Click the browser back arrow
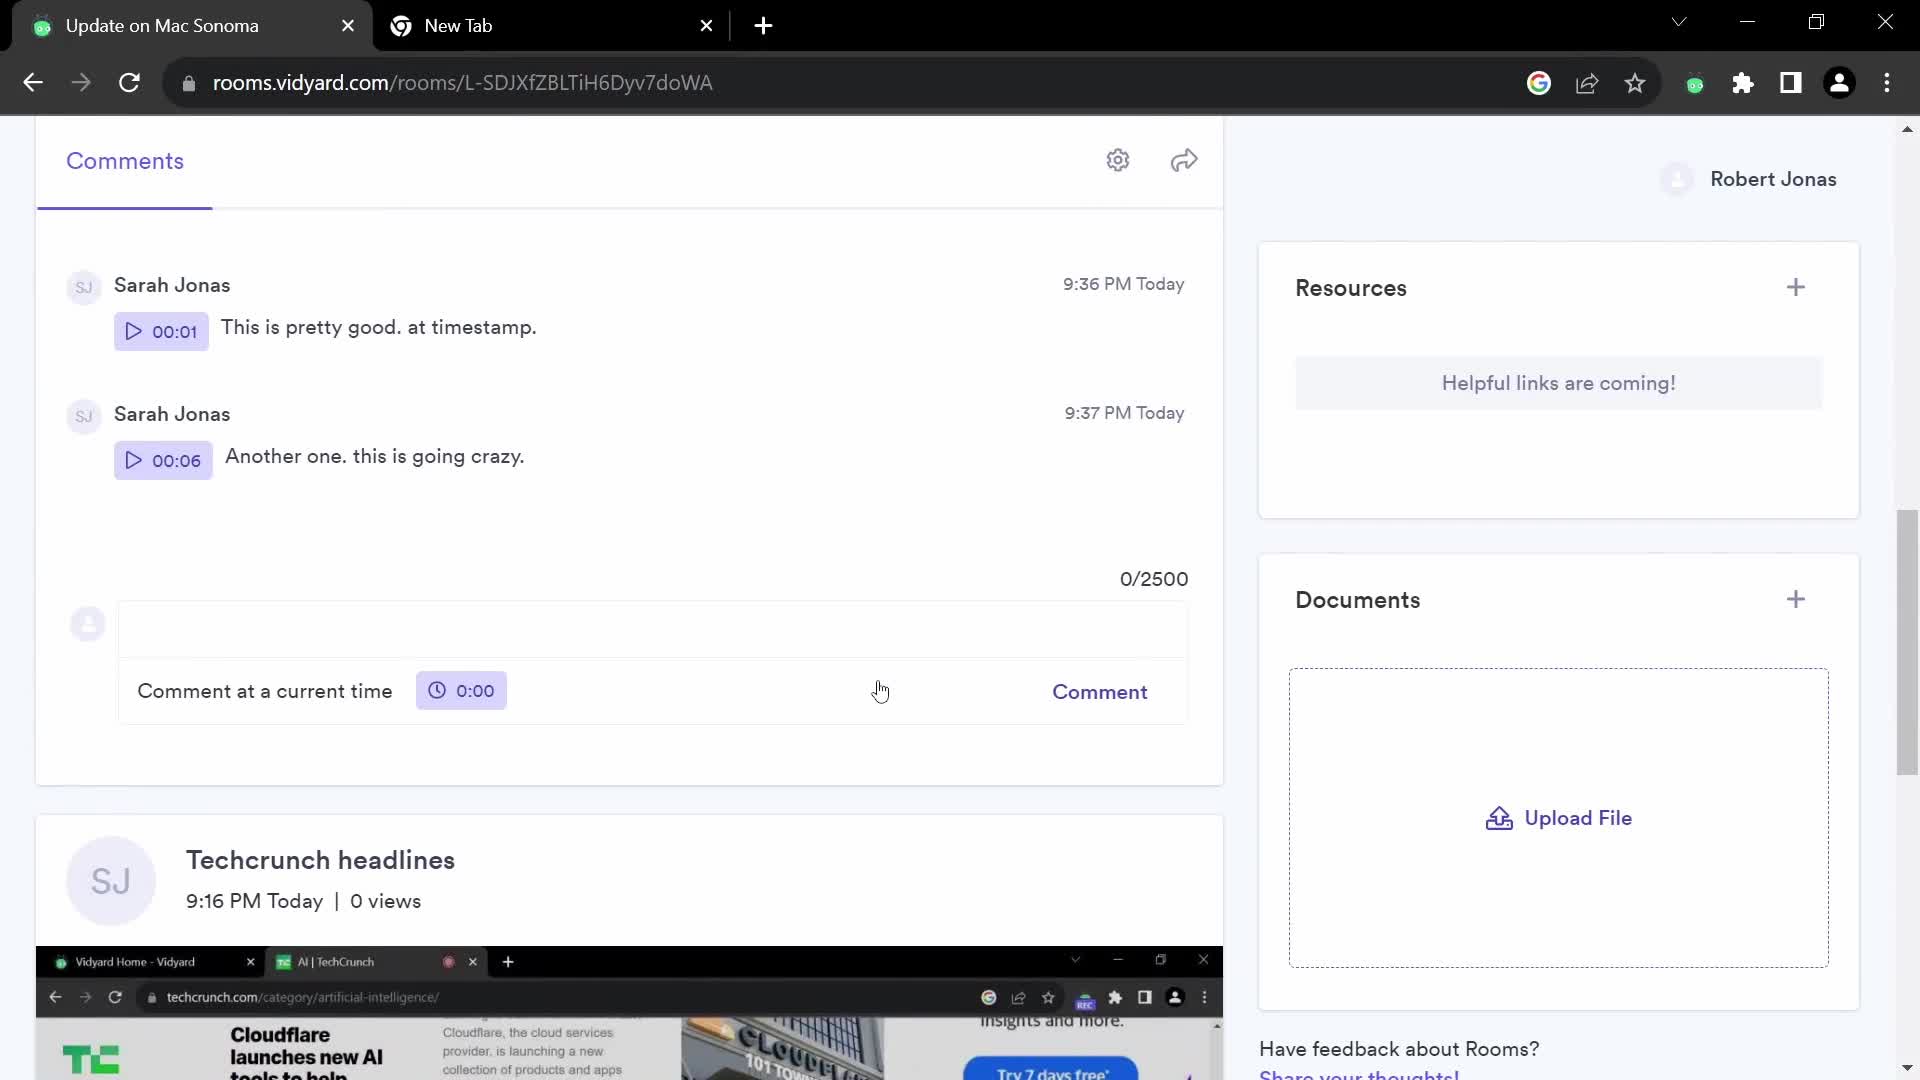 [33, 83]
